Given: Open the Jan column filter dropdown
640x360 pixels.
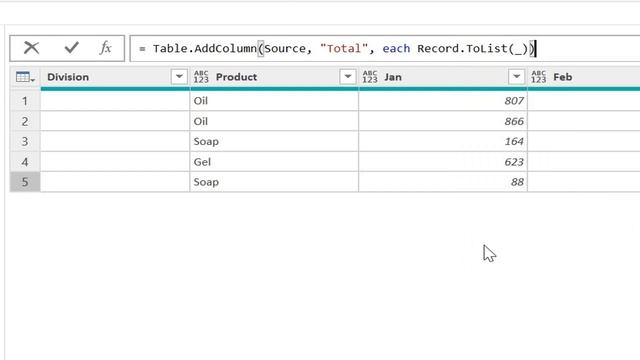Looking at the screenshot, I should (516, 77).
